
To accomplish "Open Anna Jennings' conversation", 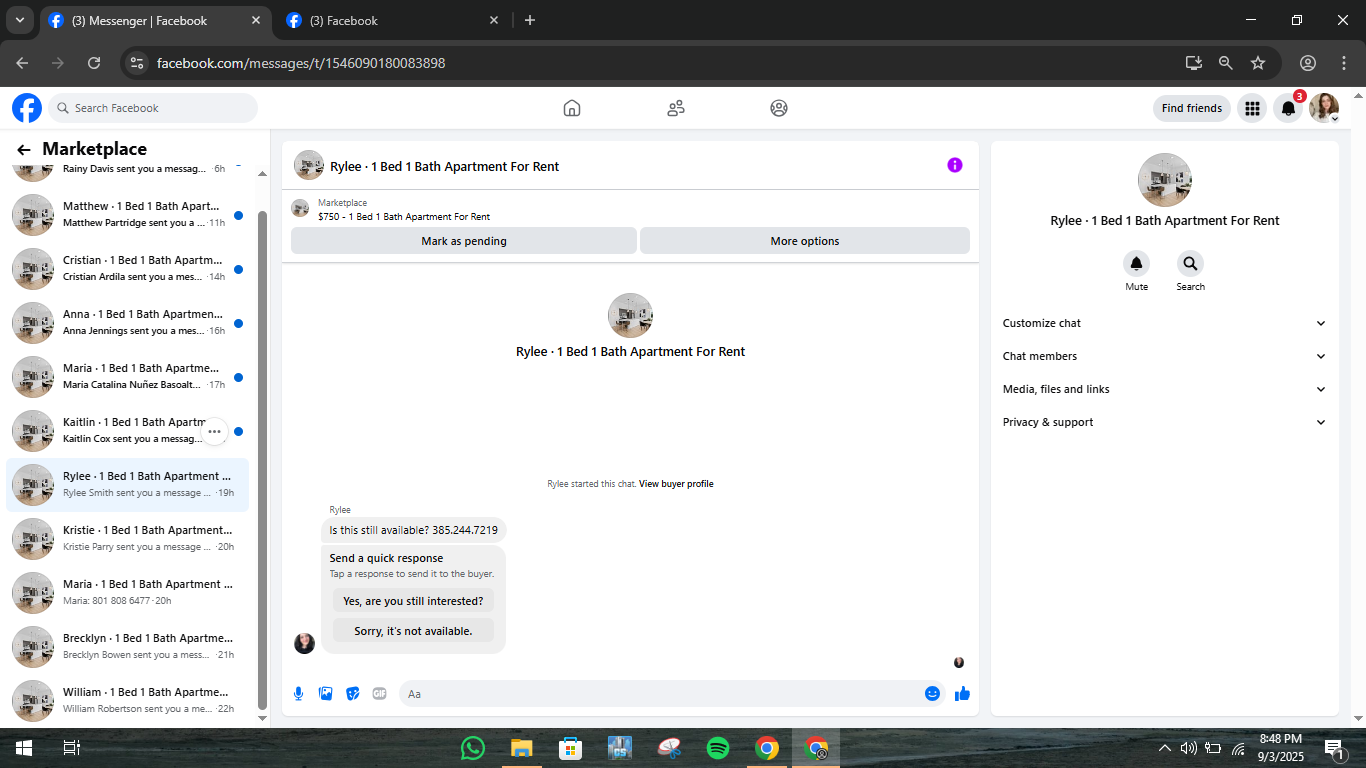I will [128, 323].
